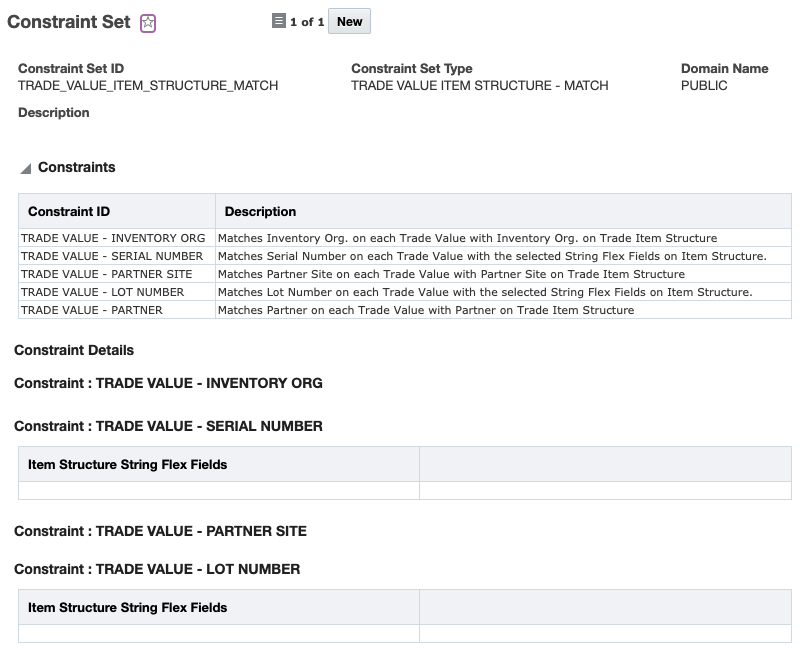Screen dimensions: 800x651
Task: Click Serial Number's Item Structure String Flex Fields header
Action: [127, 465]
